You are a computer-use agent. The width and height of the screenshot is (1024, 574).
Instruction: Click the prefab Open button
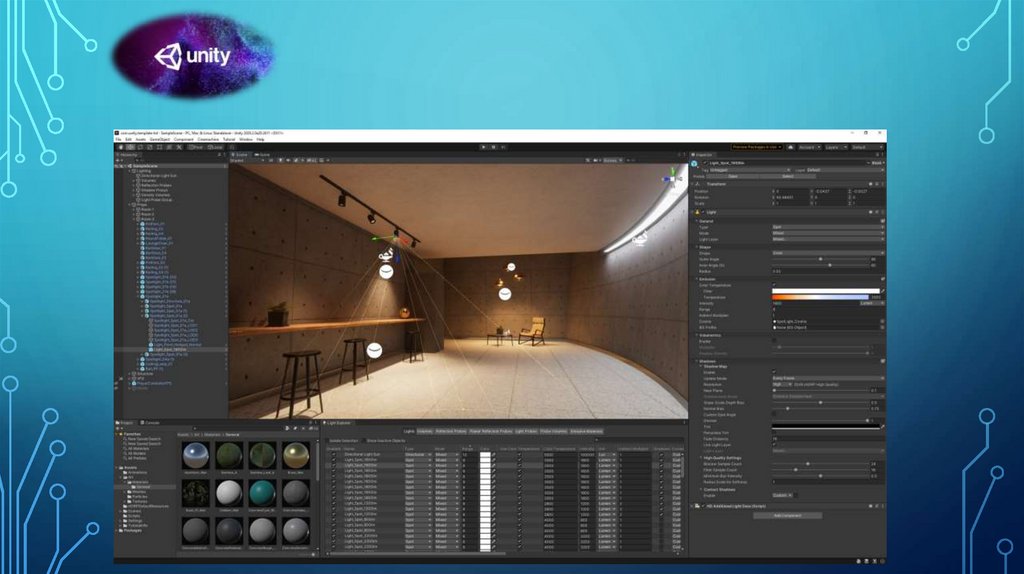pyautogui.click(x=733, y=176)
